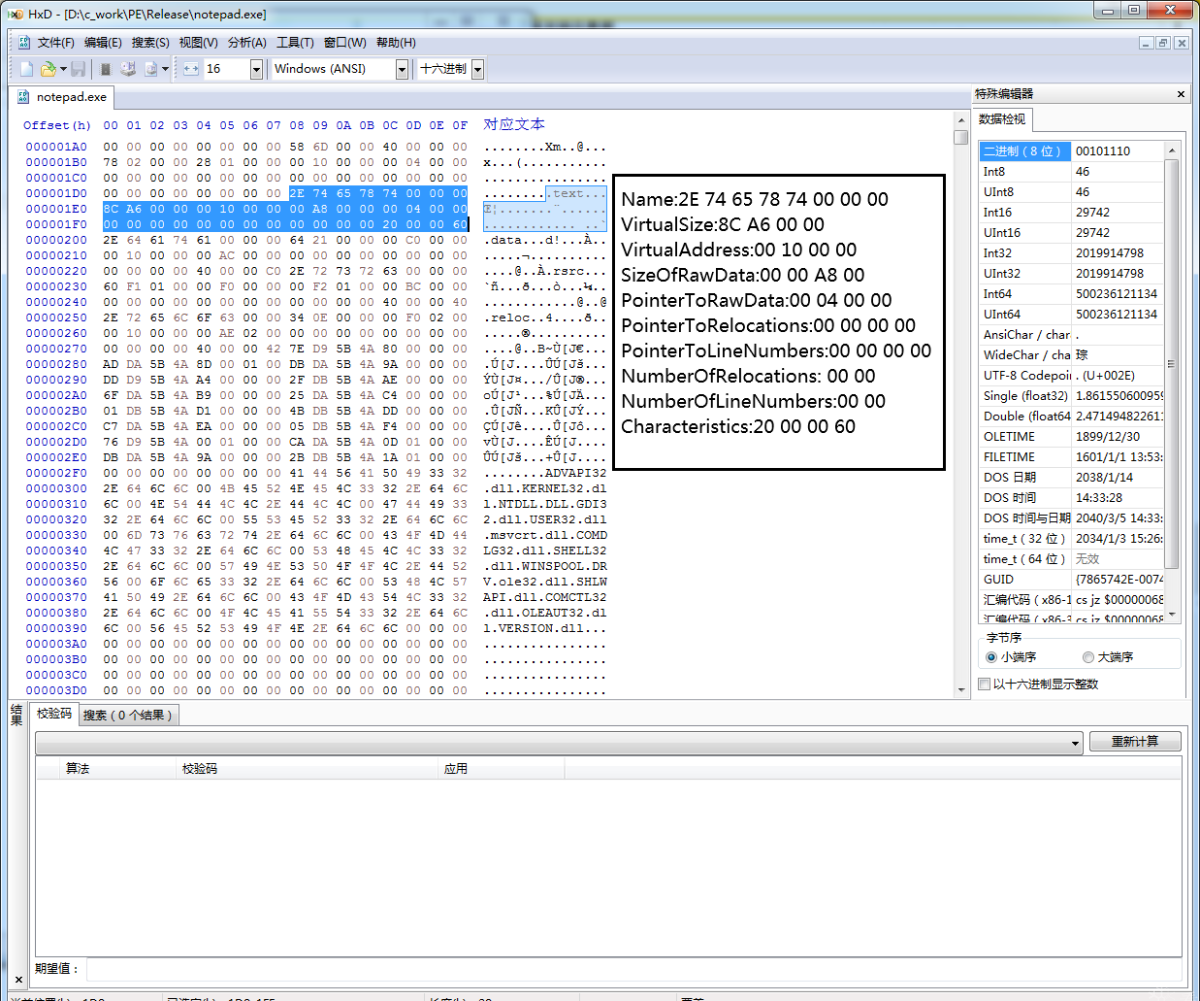1200x1001 pixels.
Task: Click decoded text 2.dll.USER32.dll
Action: 544,519
